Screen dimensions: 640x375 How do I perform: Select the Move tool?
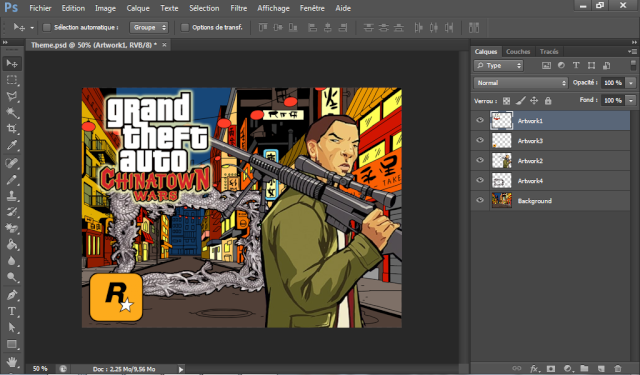tap(12, 63)
